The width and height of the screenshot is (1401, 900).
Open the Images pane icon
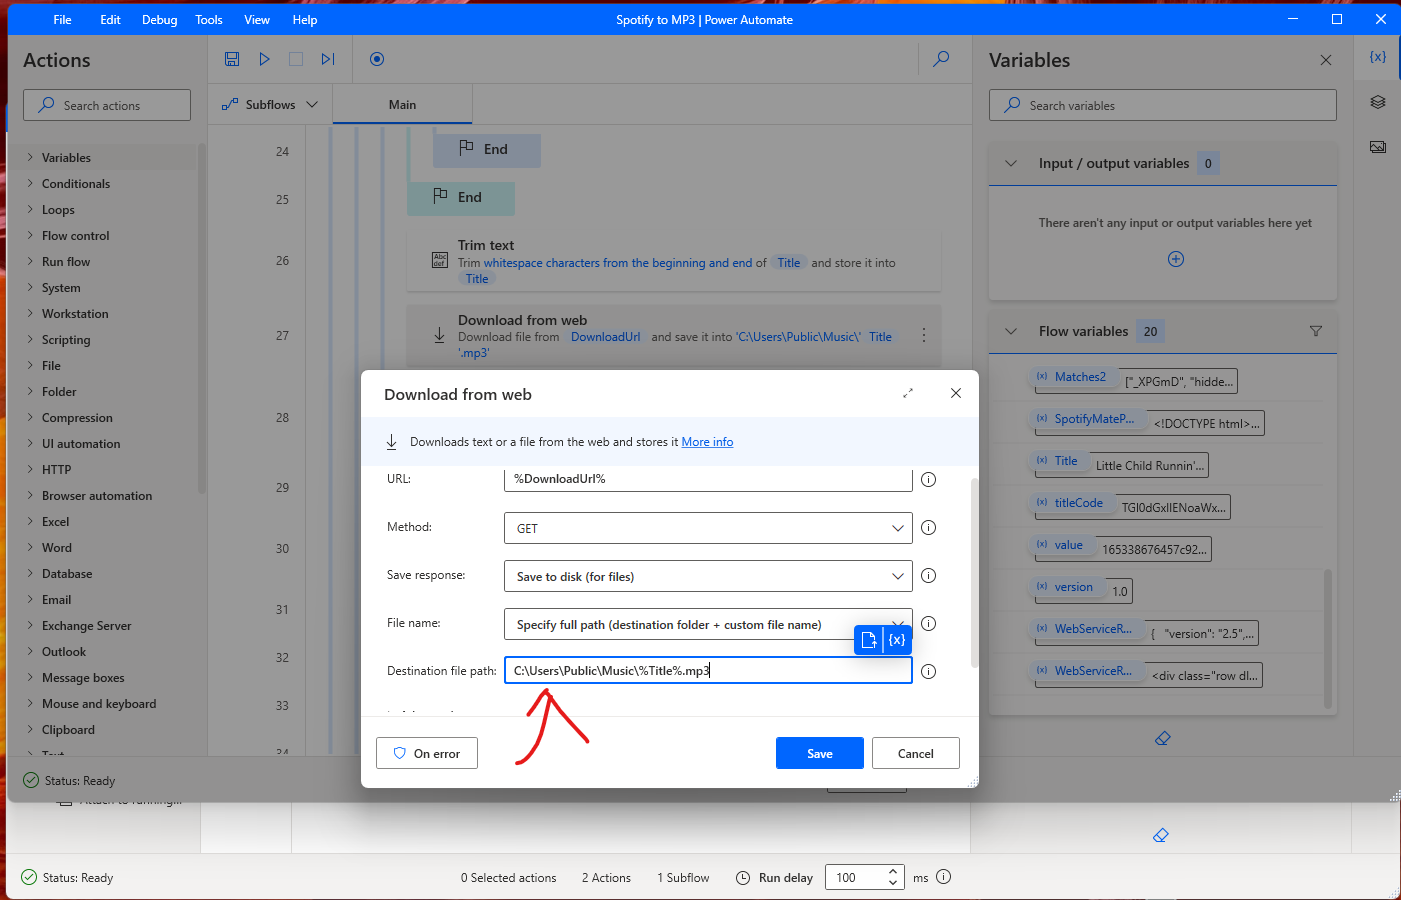[1378, 146]
